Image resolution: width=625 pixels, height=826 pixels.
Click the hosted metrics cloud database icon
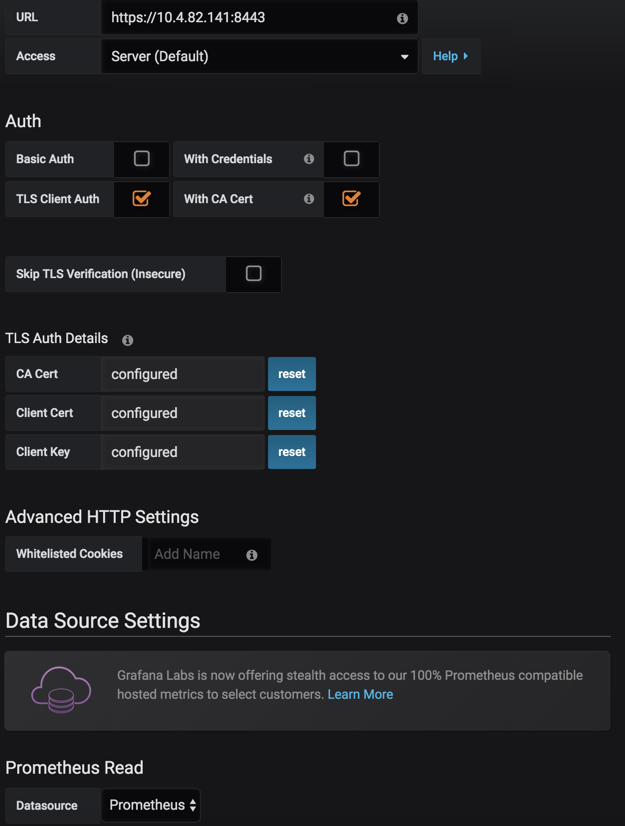61,690
